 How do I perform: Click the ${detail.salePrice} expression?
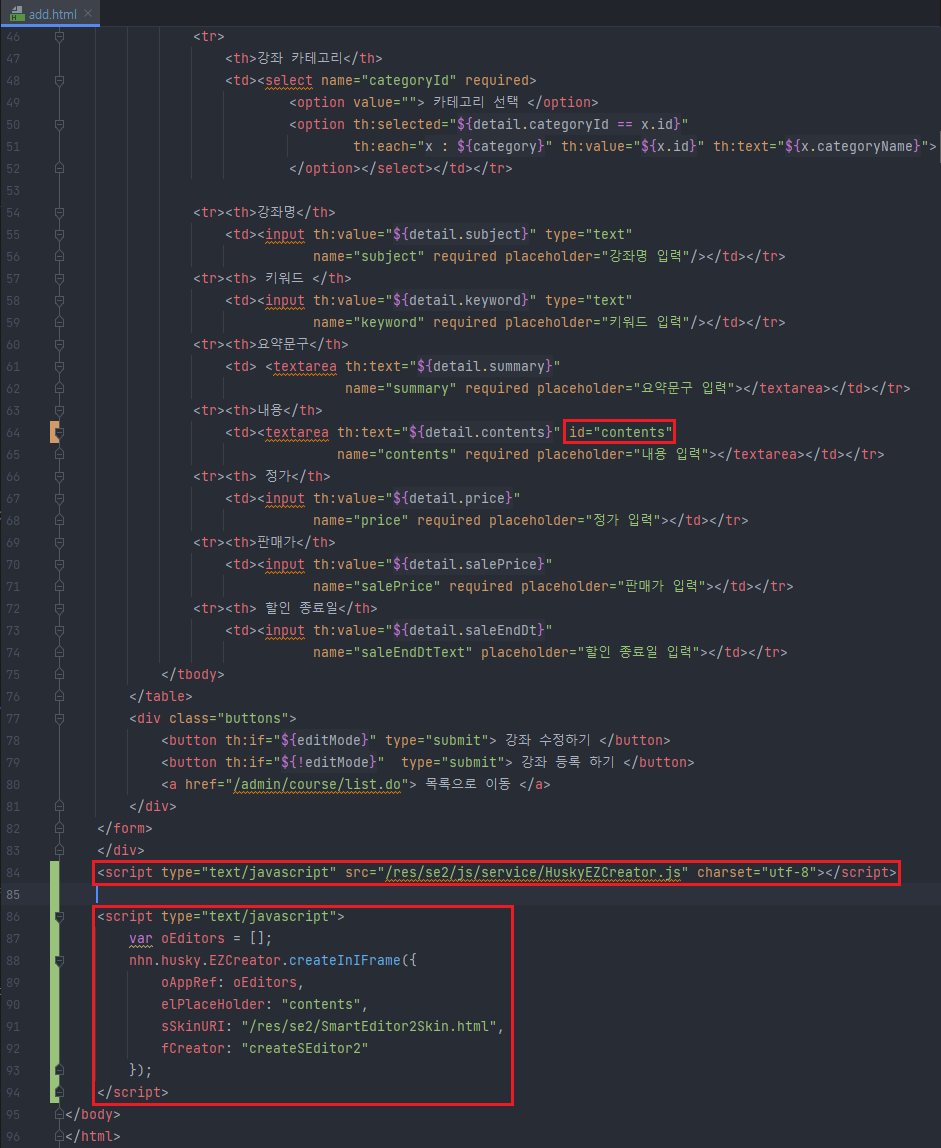tap(468, 564)
